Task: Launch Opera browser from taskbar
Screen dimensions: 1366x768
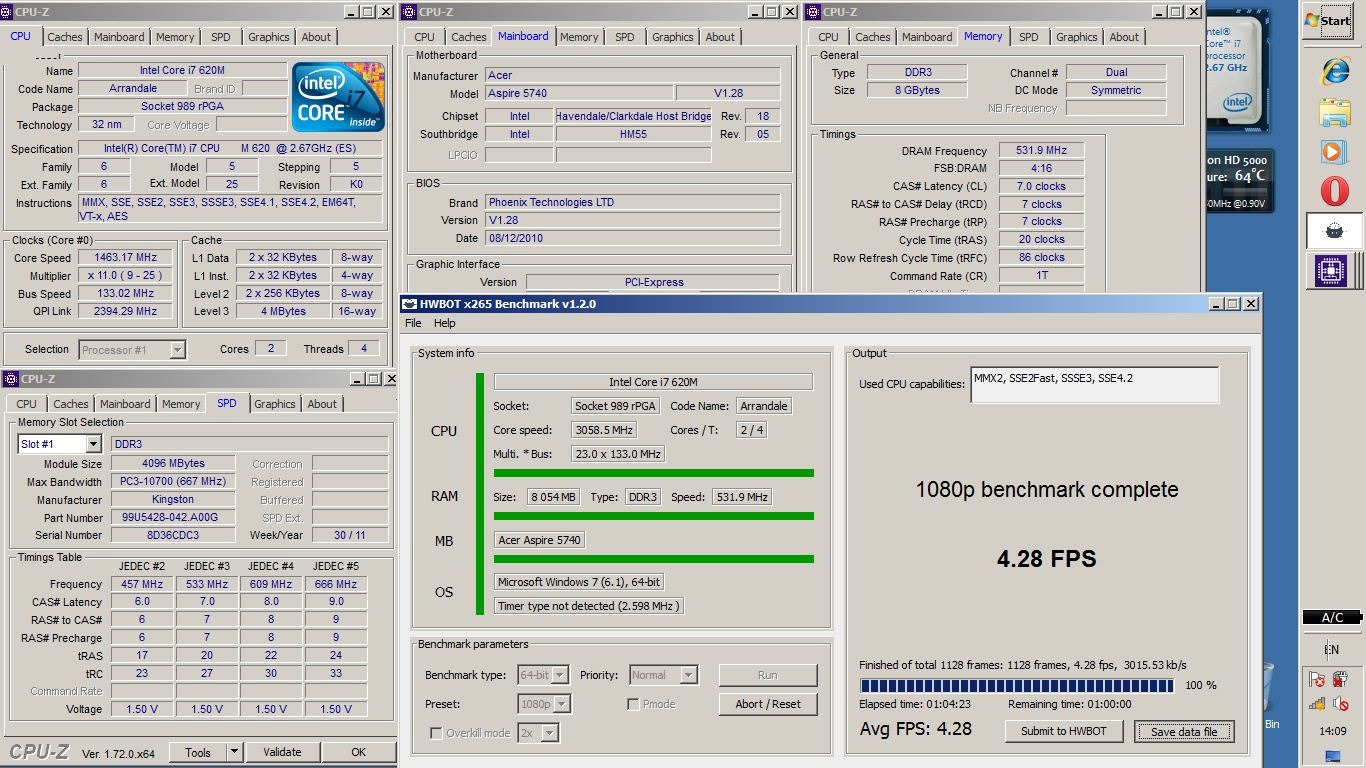Action: pyautogui.click(x=1334, y=190)
